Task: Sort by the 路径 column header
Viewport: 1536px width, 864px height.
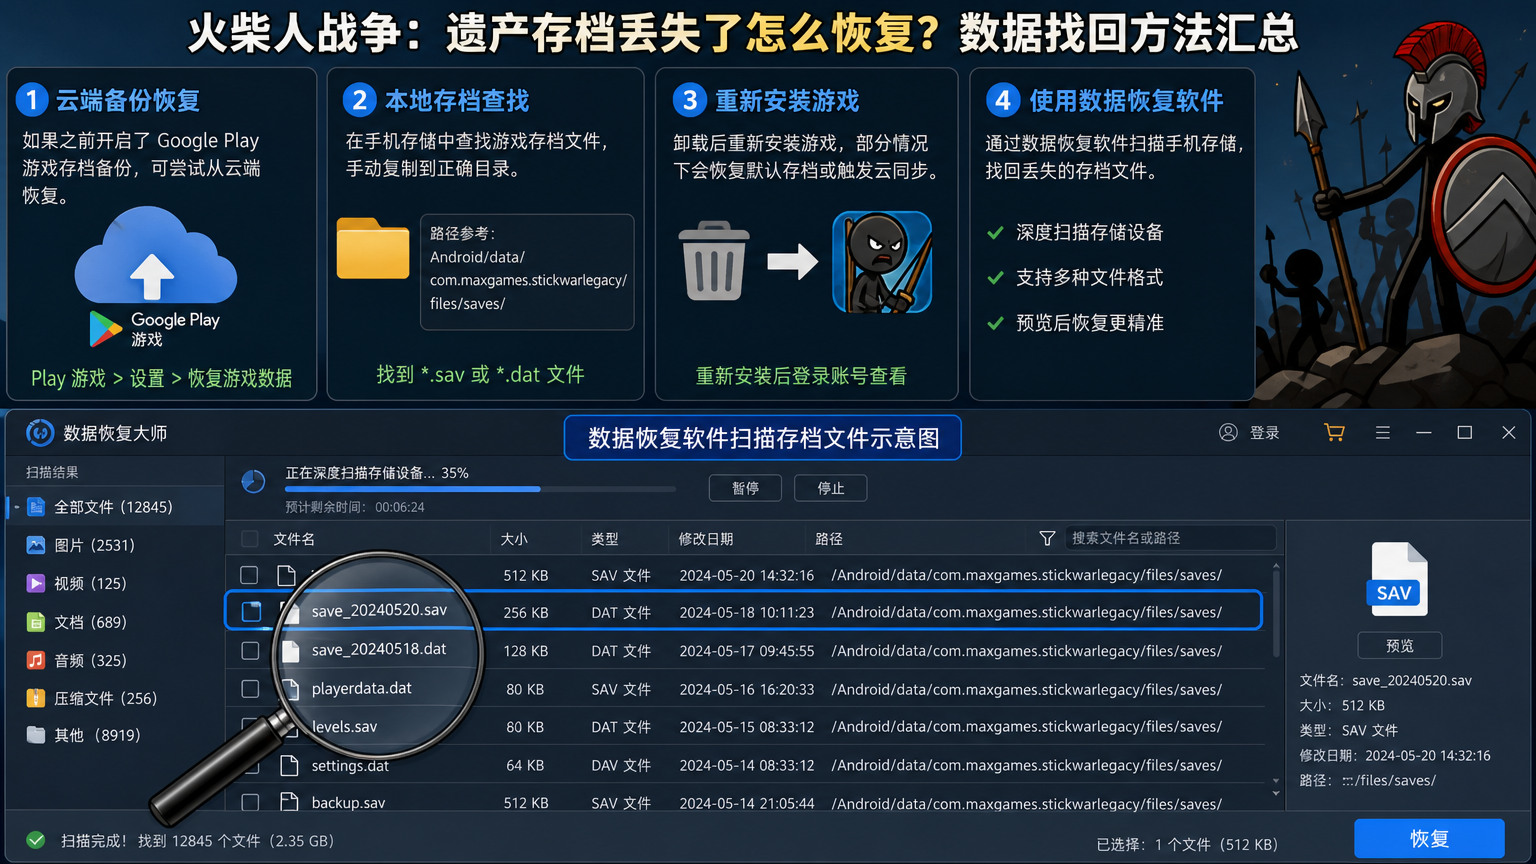Action: pos(829,539)
